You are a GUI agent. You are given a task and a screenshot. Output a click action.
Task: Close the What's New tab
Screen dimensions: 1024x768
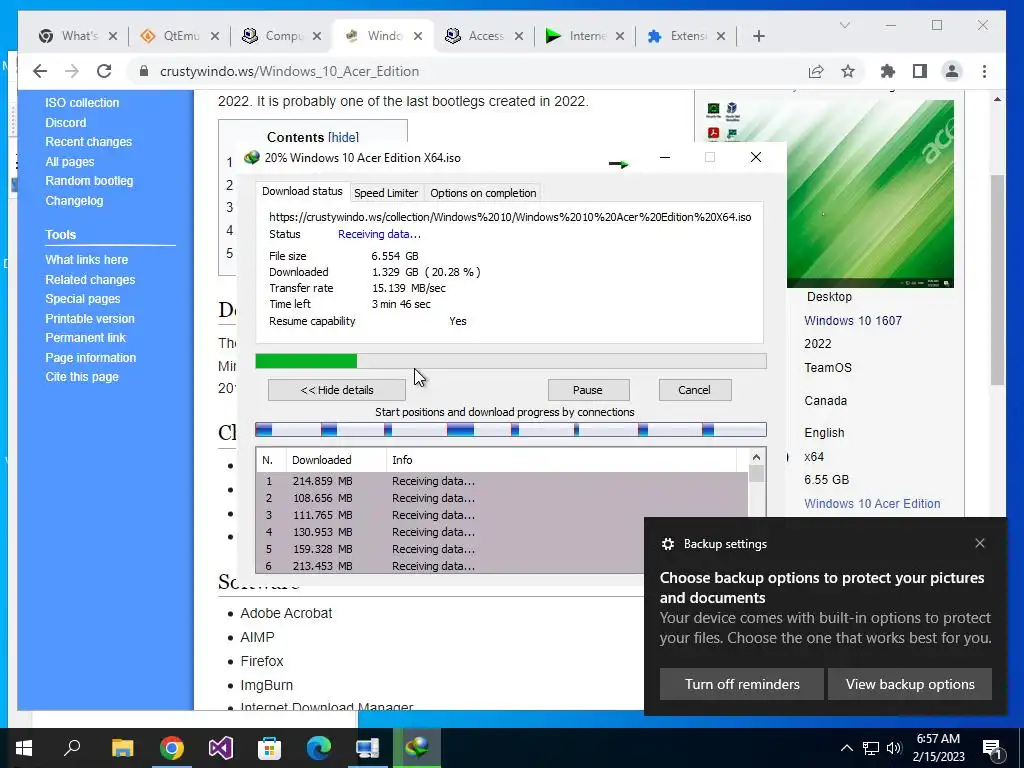pos(113,36)
